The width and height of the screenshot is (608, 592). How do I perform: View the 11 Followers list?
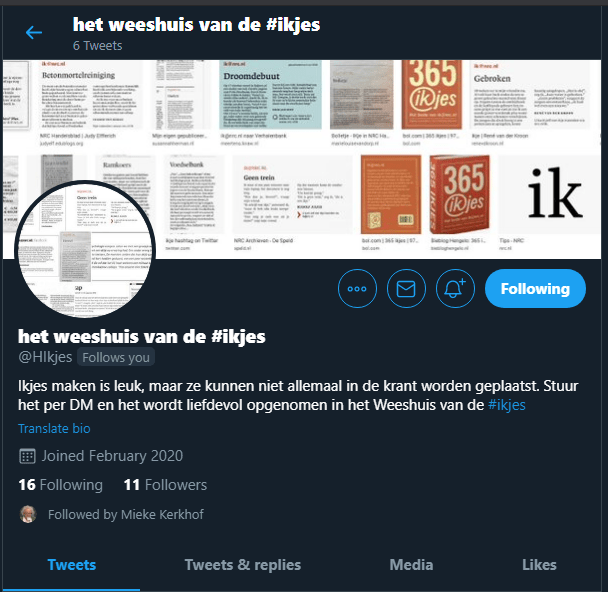coord(165,485)
